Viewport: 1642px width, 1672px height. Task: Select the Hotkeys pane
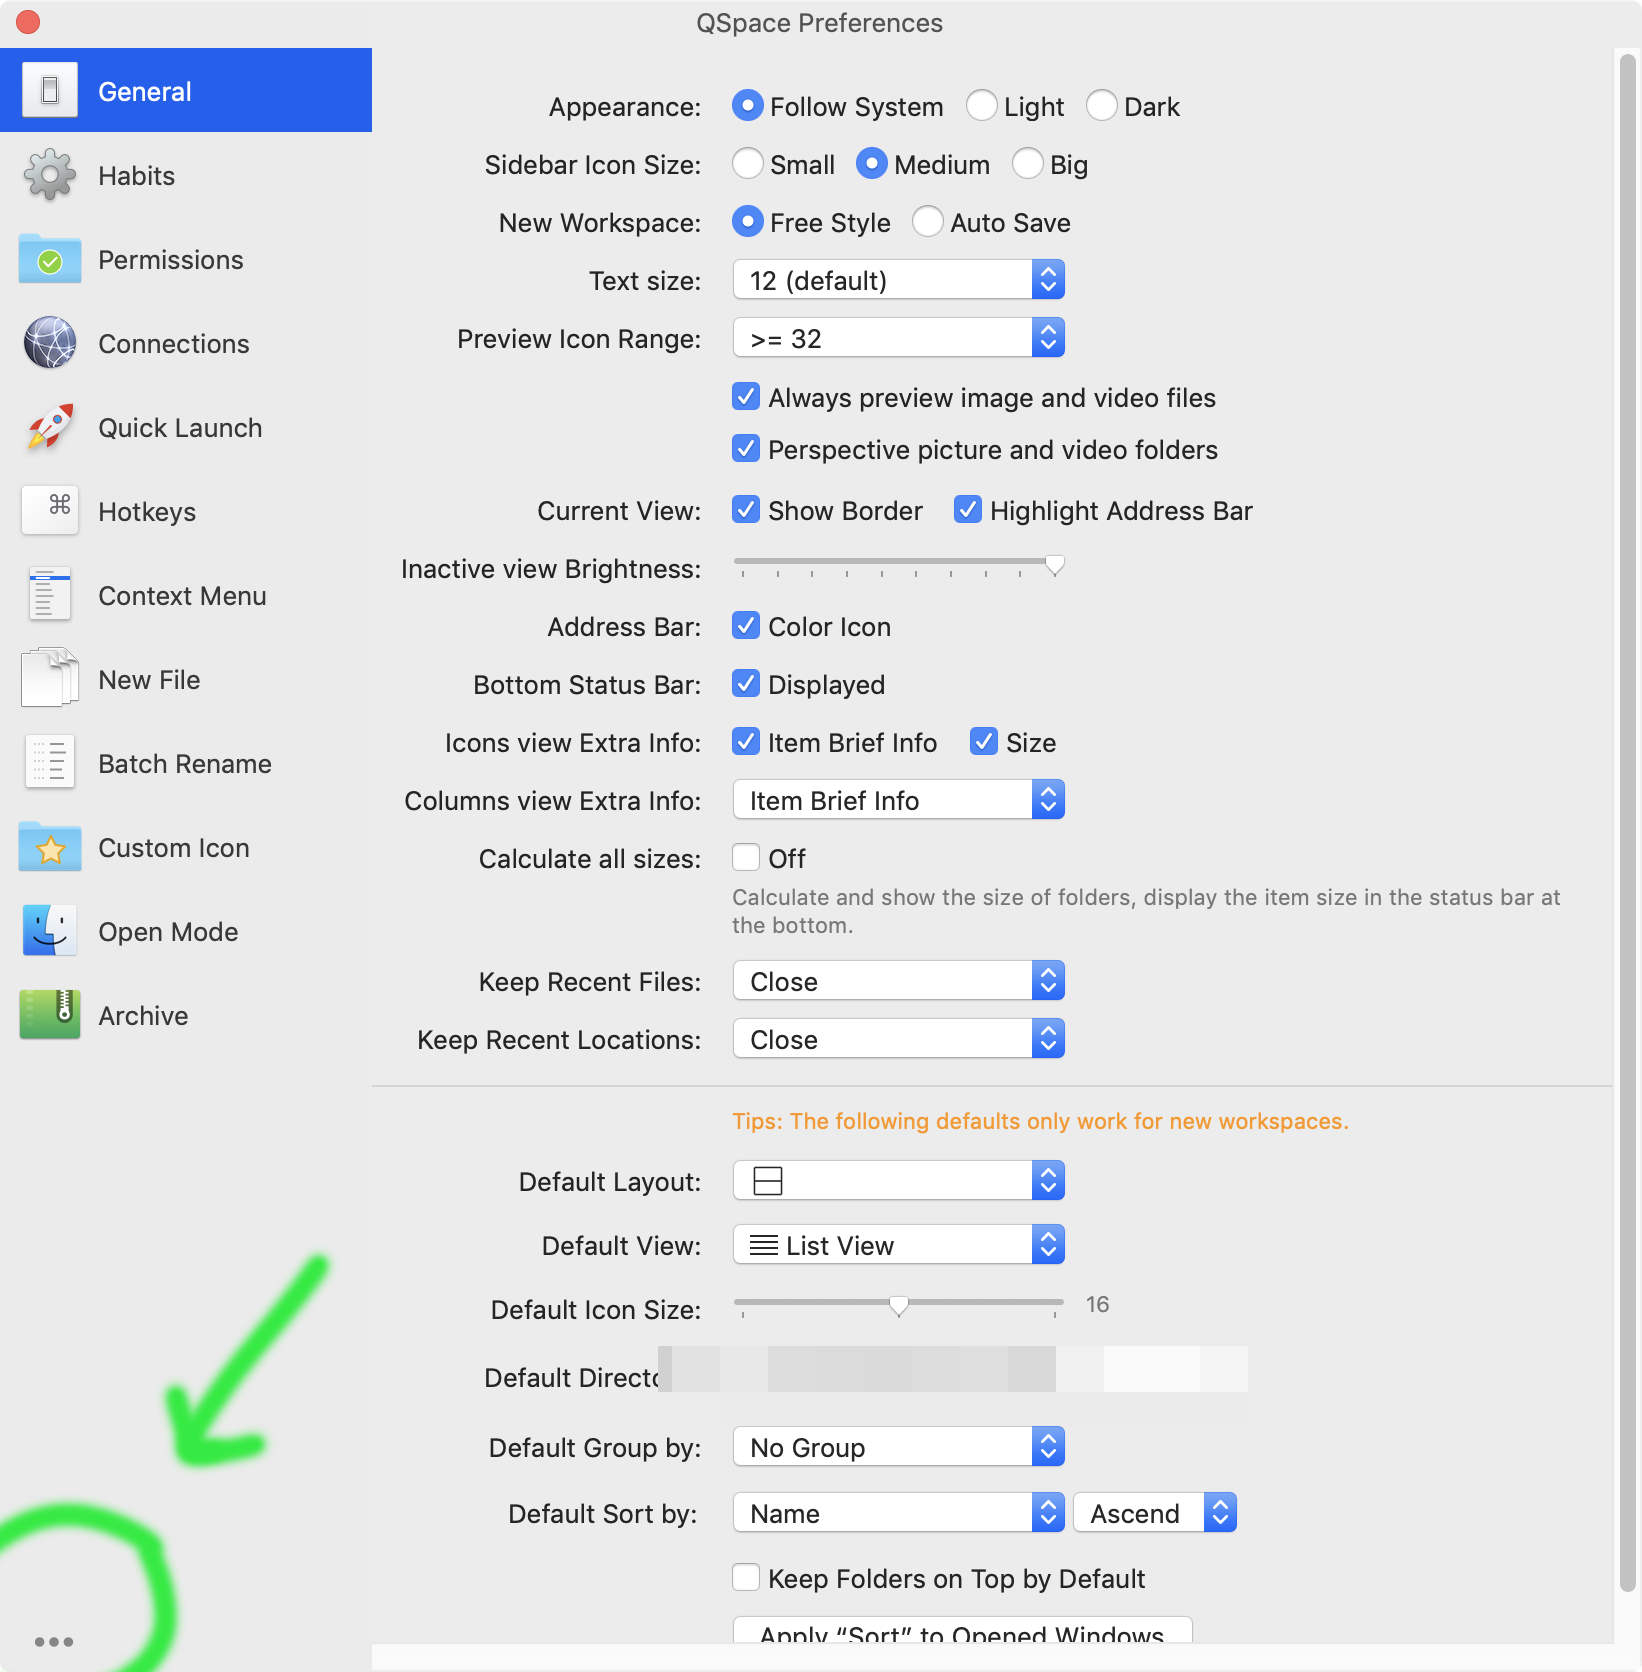(186, 511)
